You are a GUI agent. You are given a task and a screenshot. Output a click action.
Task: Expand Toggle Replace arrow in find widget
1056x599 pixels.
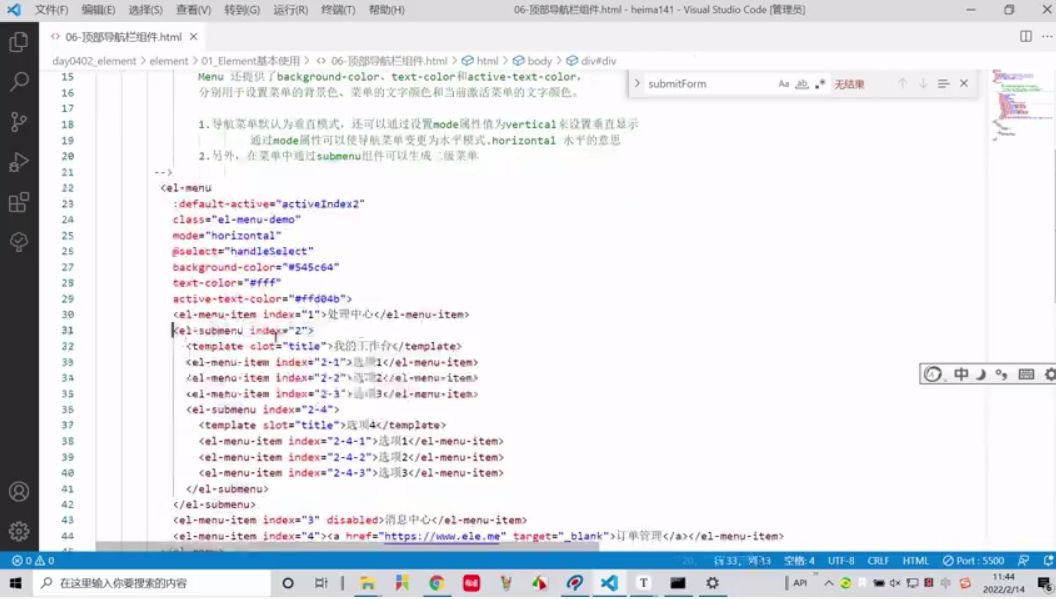pos(636,84)
